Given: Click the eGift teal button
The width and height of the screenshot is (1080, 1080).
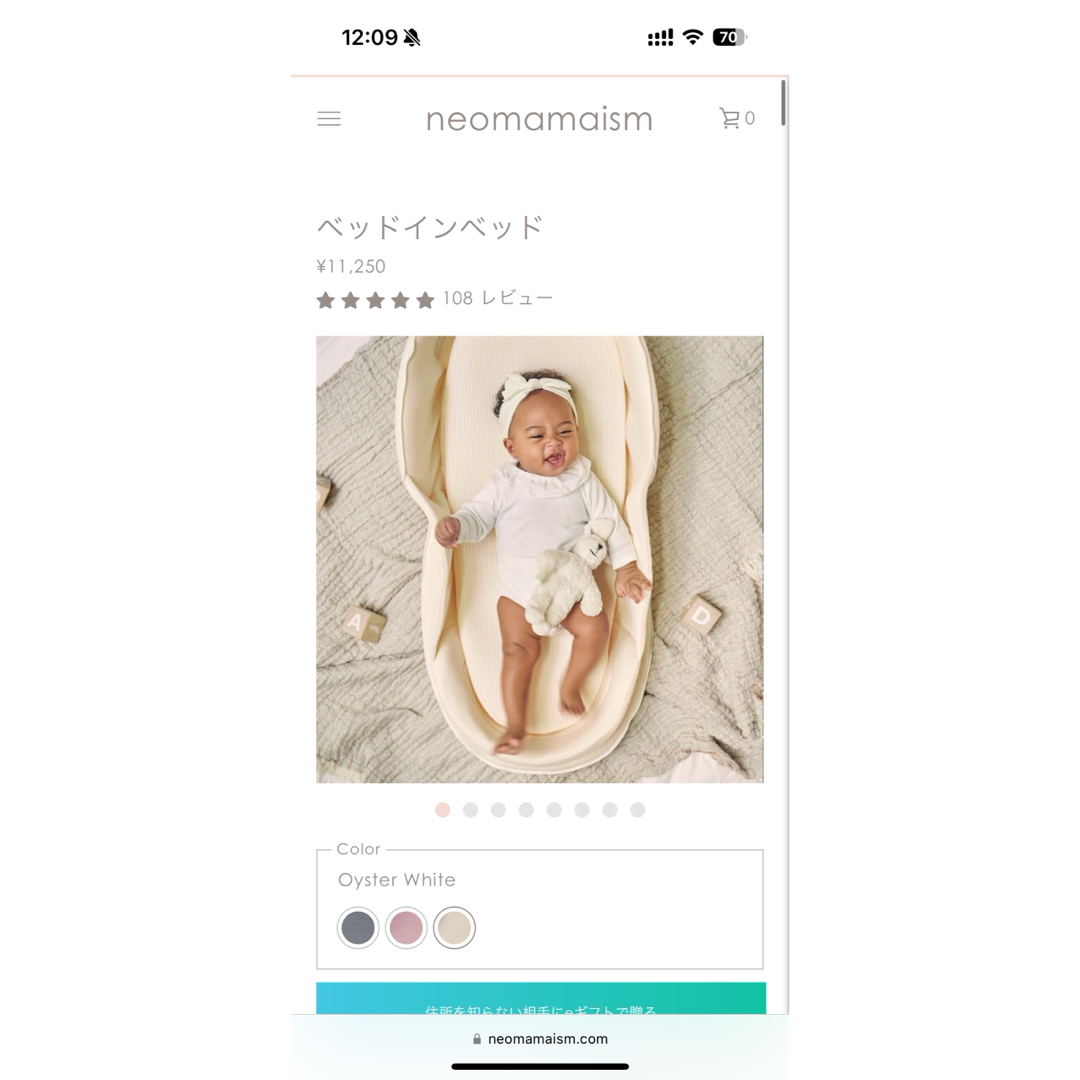Looking at the screenshot, I should pos(541,998).
